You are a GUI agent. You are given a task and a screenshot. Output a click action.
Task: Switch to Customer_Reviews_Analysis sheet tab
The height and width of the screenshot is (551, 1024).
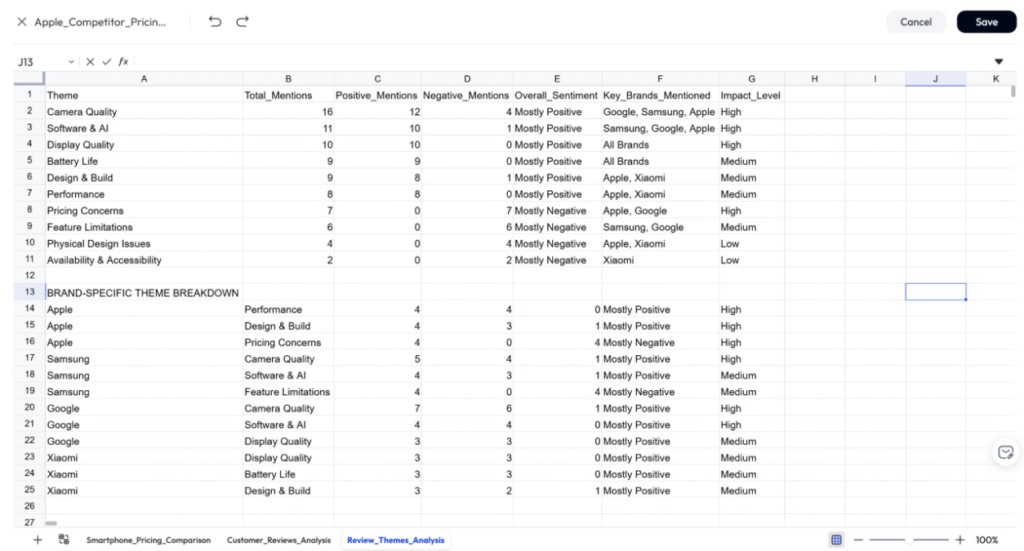(278, 540)
